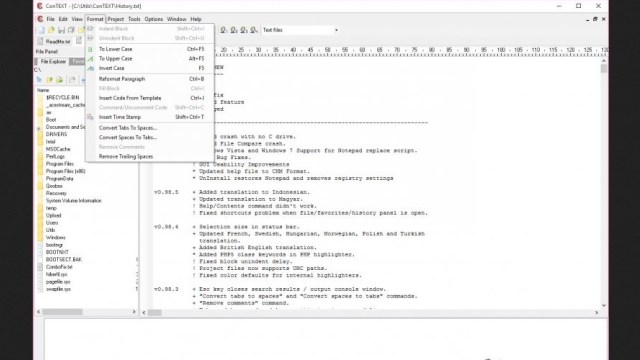
Task: Select the ComboFix.txt file
Action: click(x=59, y=267)
